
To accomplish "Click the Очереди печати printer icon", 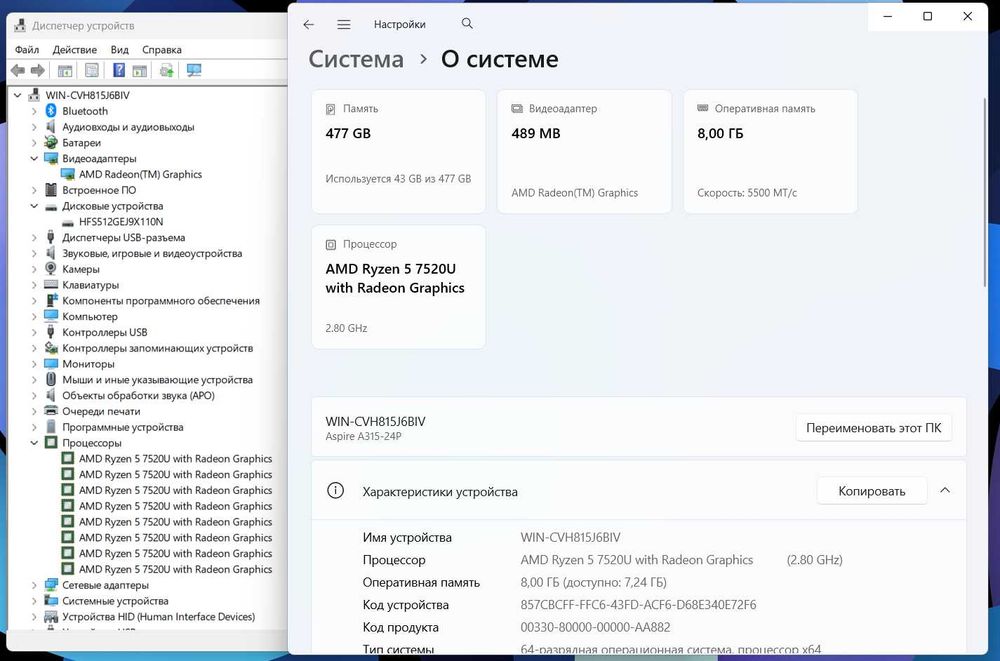I will coord(51,411).
